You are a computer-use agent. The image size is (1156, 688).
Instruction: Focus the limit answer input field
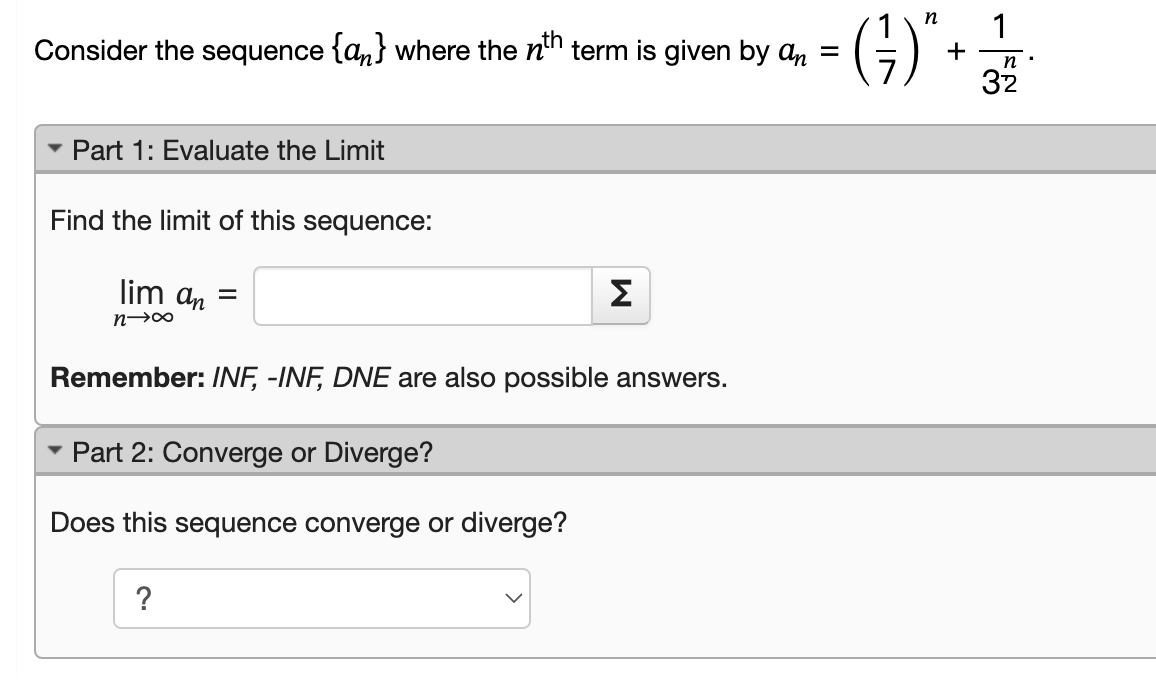(423, 296)
